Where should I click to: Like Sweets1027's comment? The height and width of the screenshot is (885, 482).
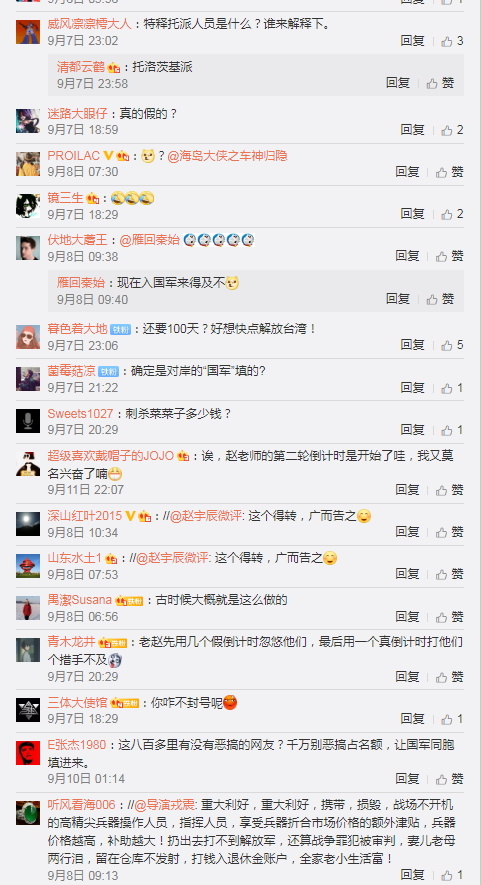click(452, 430)
